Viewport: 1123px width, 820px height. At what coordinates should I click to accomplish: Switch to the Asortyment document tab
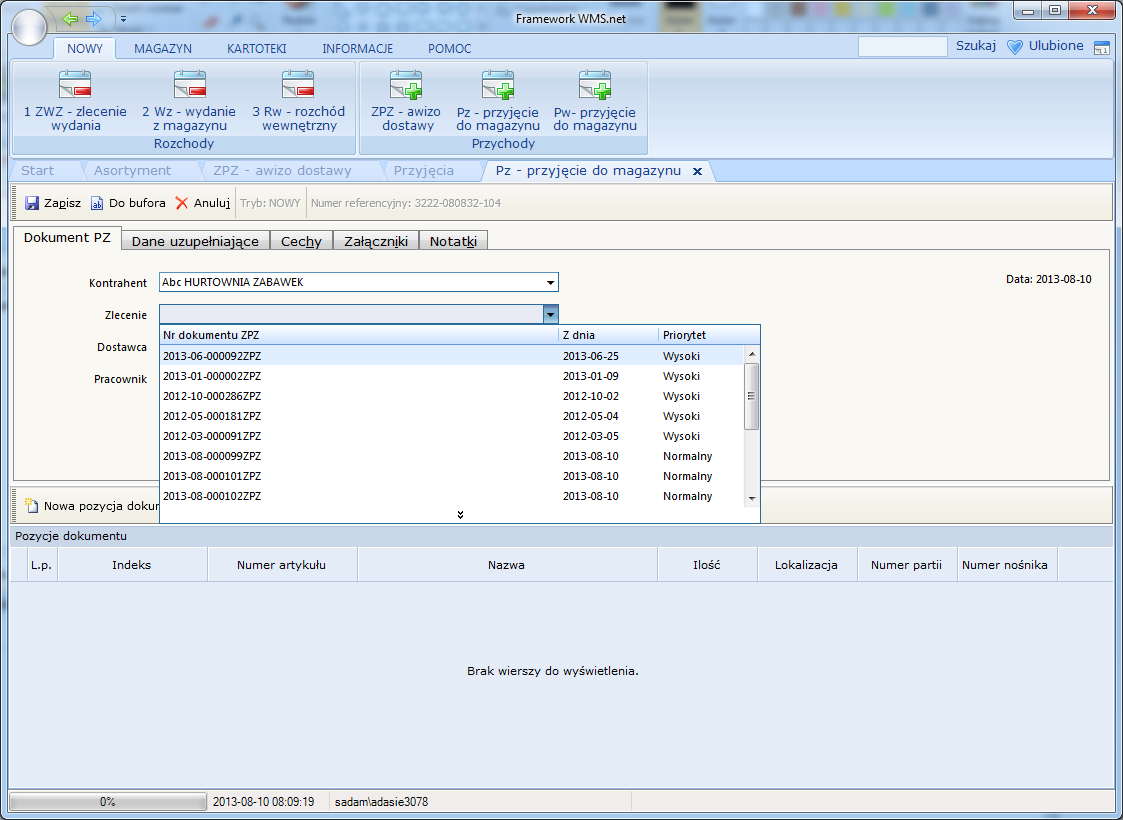coord(132,170)
